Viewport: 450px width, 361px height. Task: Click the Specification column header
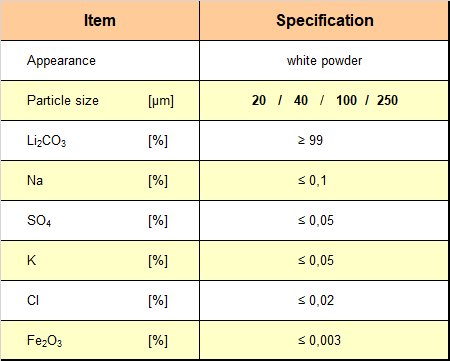[325, 20]
